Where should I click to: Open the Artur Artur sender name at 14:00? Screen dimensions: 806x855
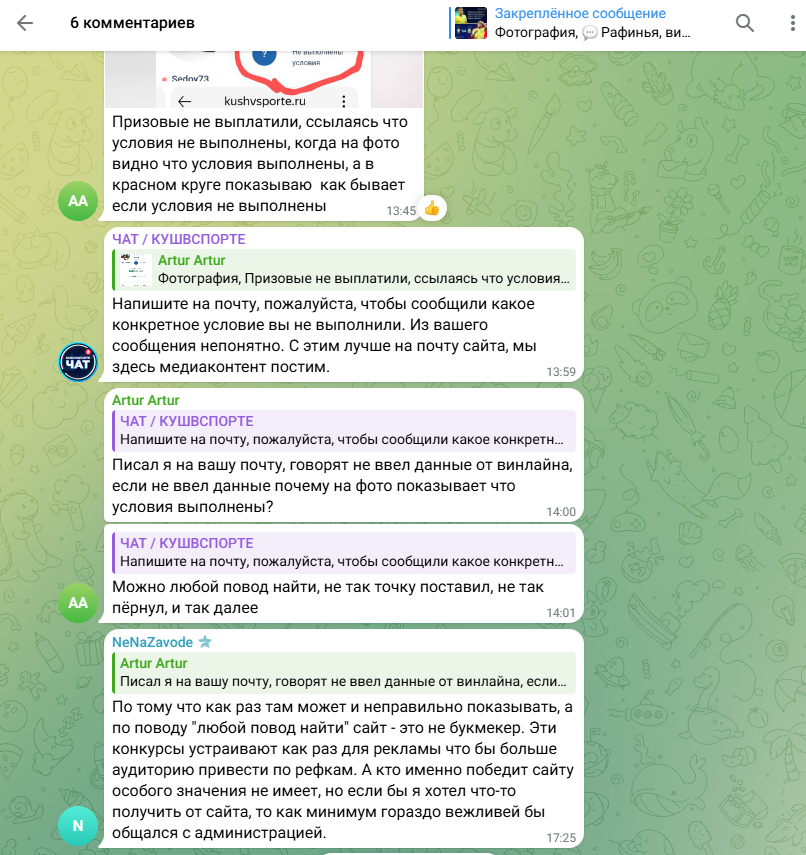(146, 400)
